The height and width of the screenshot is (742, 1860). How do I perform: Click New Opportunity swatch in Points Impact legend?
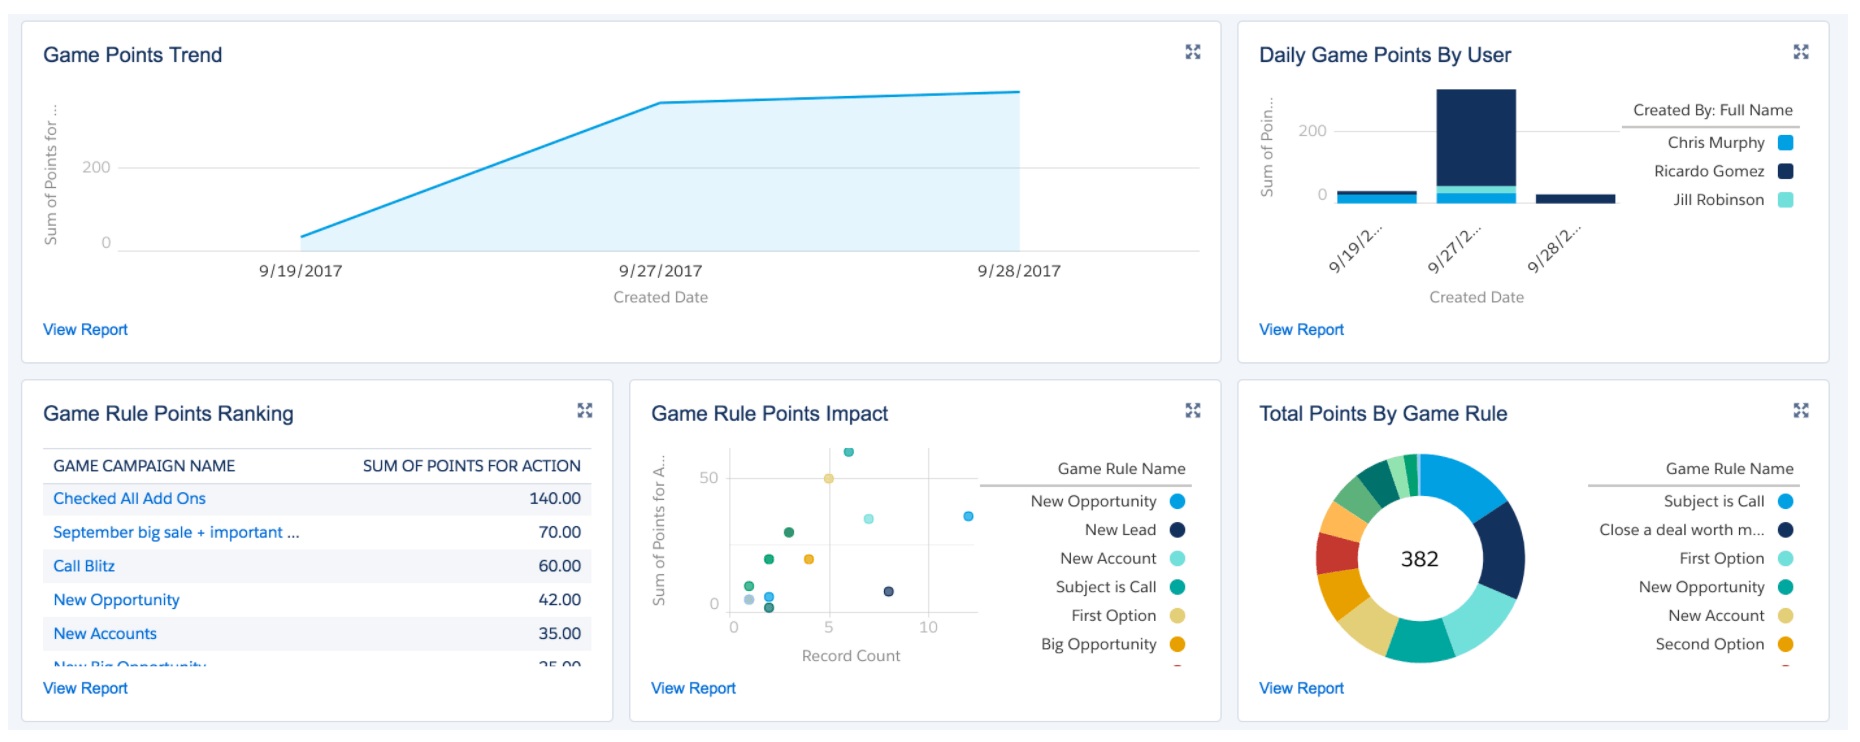(1177, 502)
